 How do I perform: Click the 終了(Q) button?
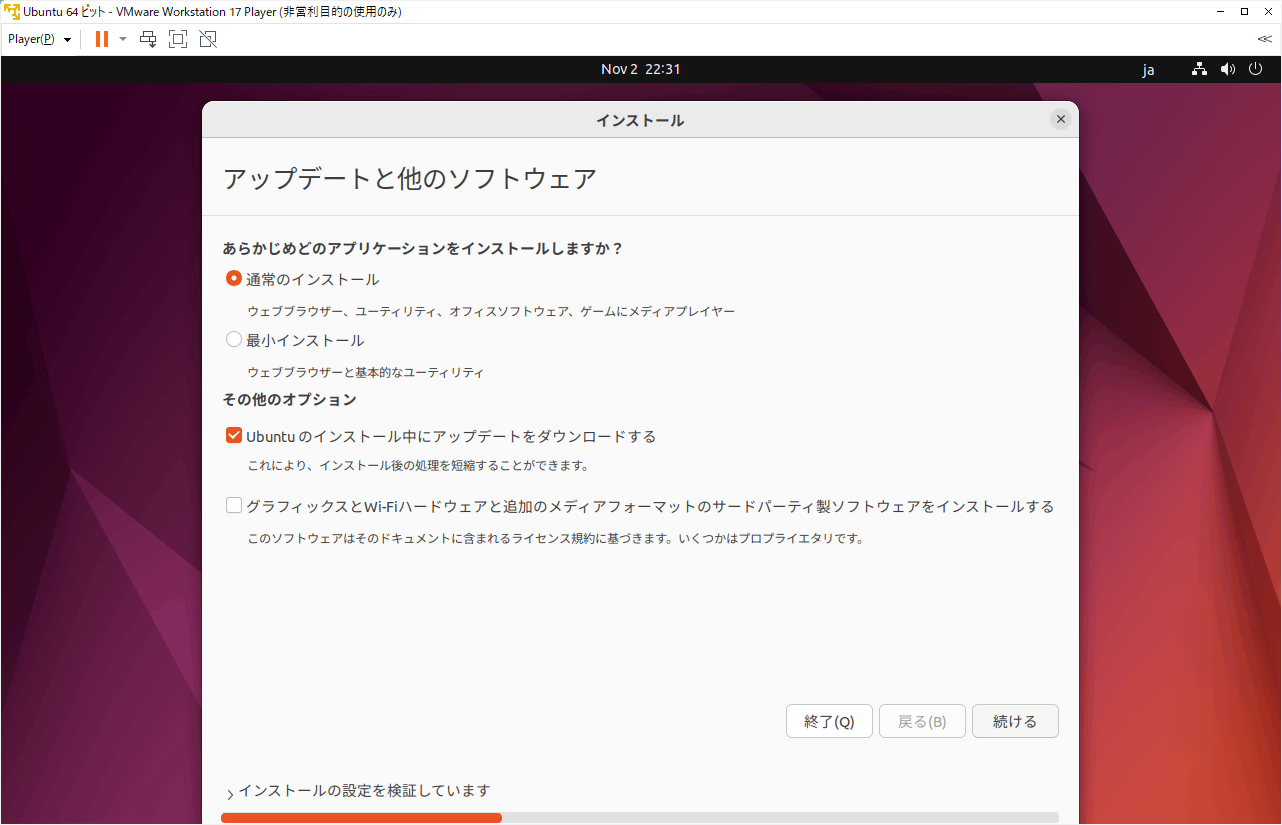tap(829, 722)
